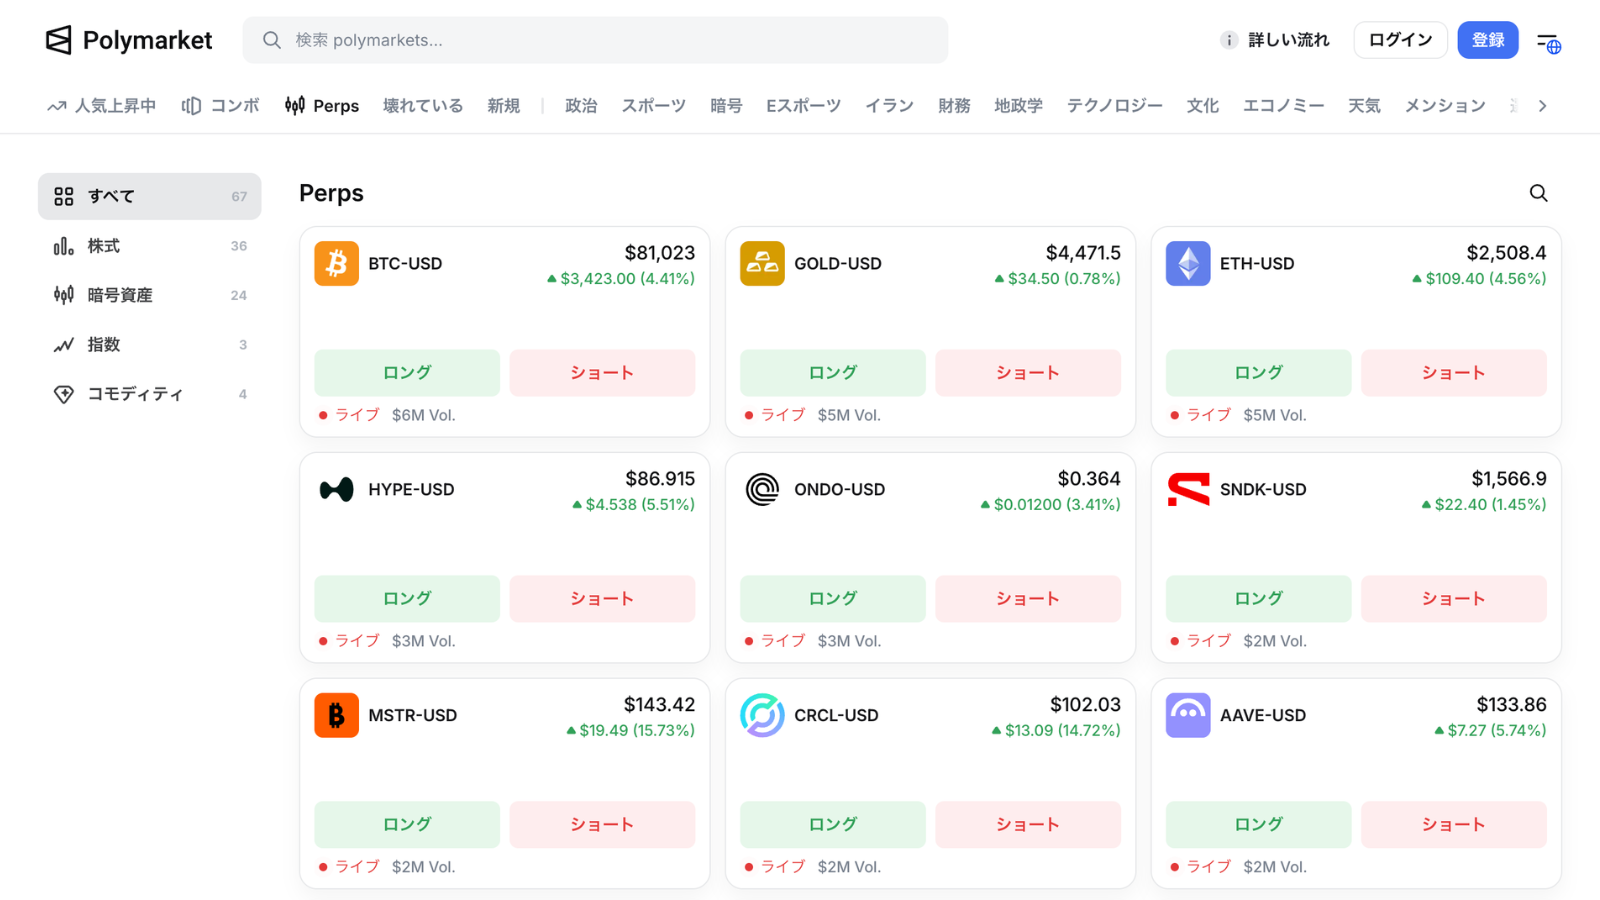Viewport: 1600px width, 900px height.
Task: Go long on MSTR-USD
Action: tap(407, 825)
